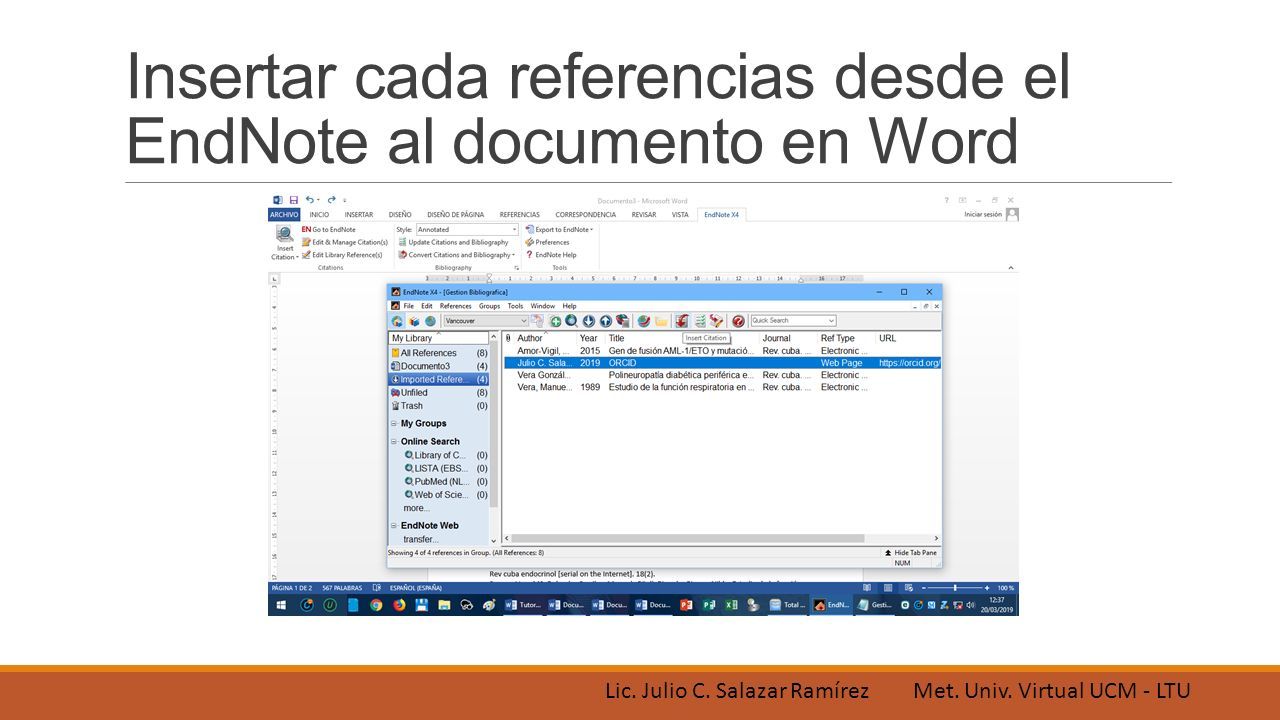Click the first Local Library mode icon

point(397,321)
